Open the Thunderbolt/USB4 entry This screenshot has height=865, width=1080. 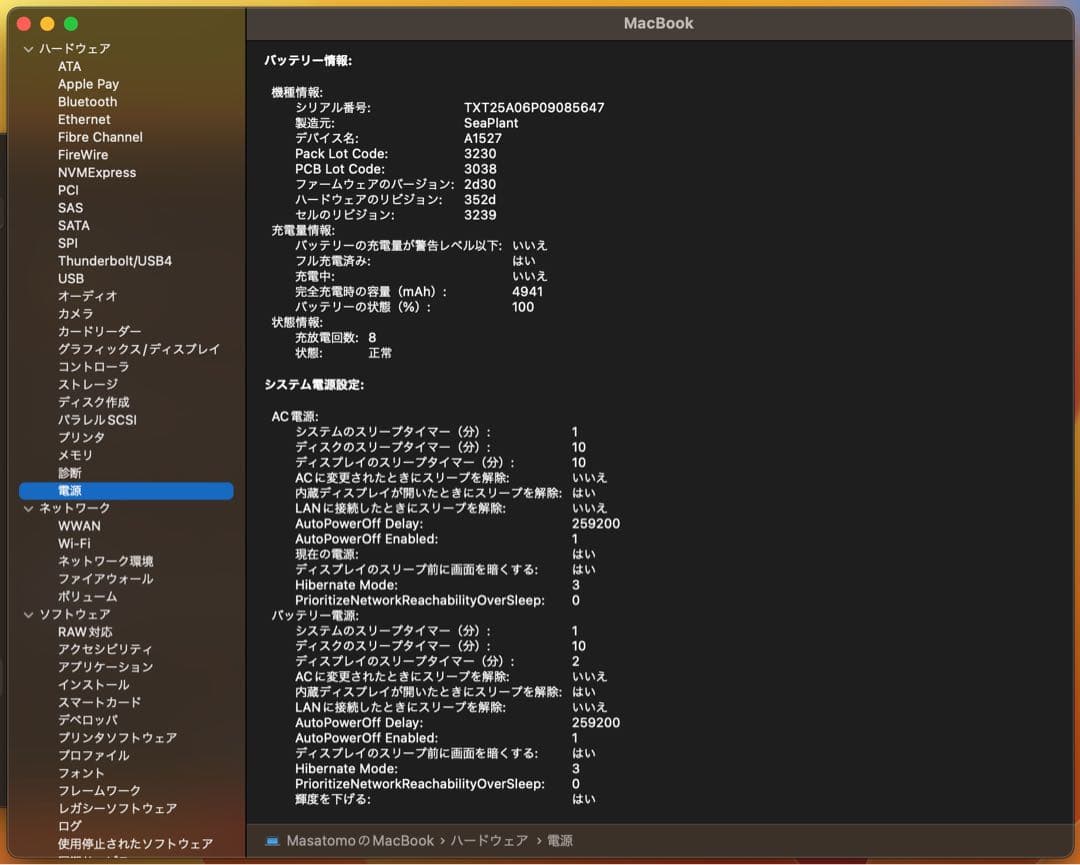click(114, 261)
